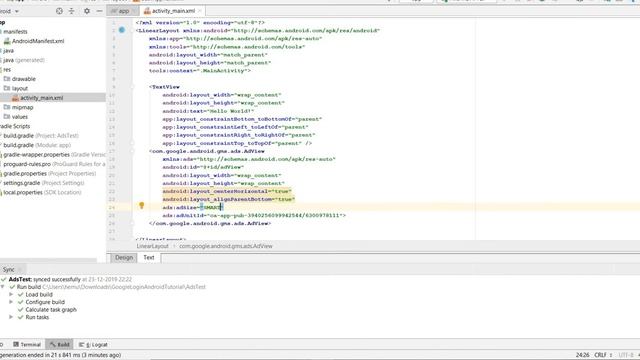The height and width of the screenshot is (360, 640).
Task: Select the res folder
Action: [7, 69]
